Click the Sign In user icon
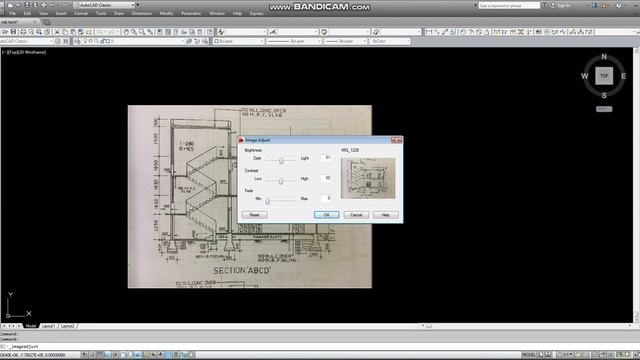The image size is (640, 360). click(553, 5)
